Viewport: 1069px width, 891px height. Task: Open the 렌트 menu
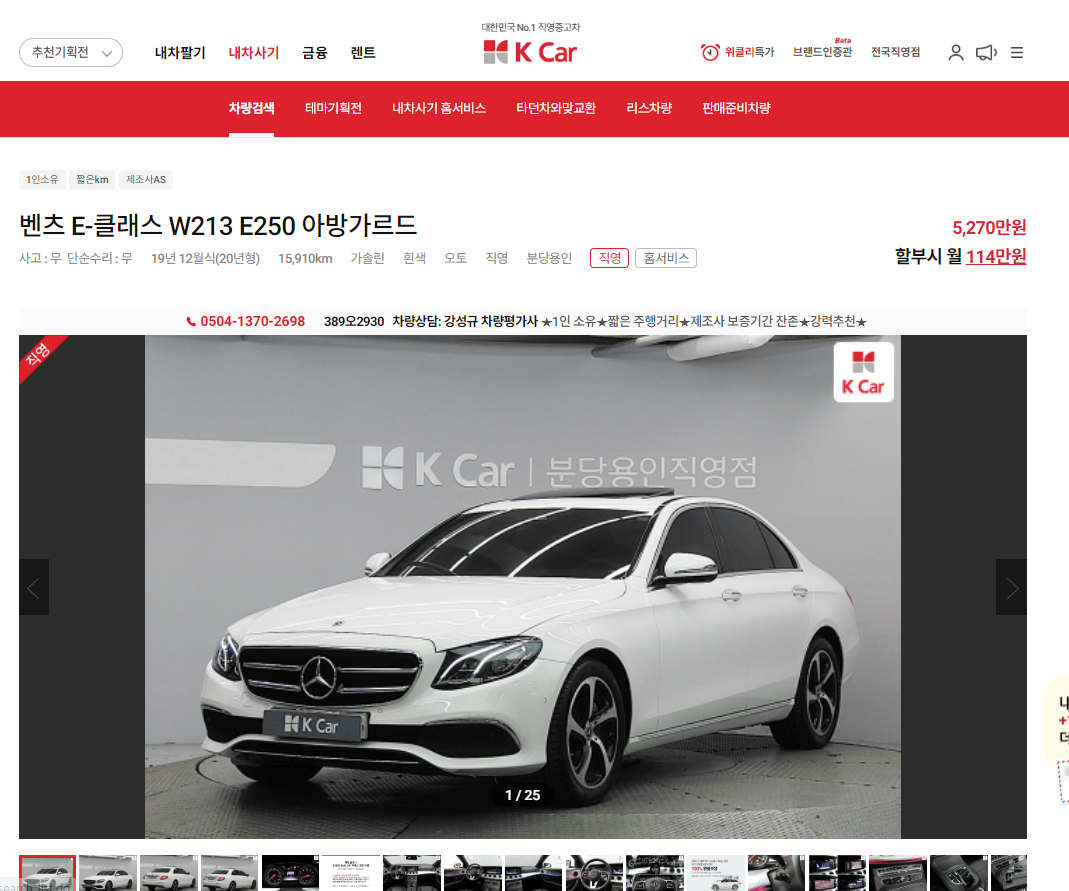tap(363, 52)
